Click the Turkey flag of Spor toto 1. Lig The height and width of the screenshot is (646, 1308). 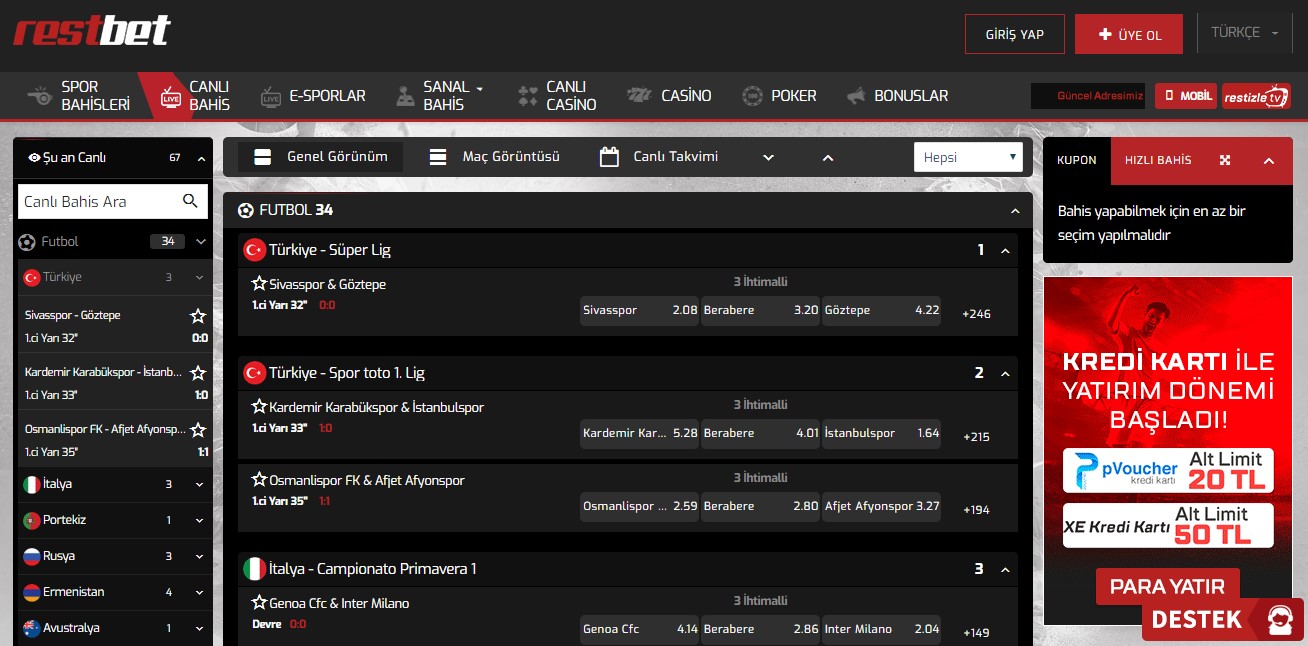pyautogui.click(x=254, y=373)
